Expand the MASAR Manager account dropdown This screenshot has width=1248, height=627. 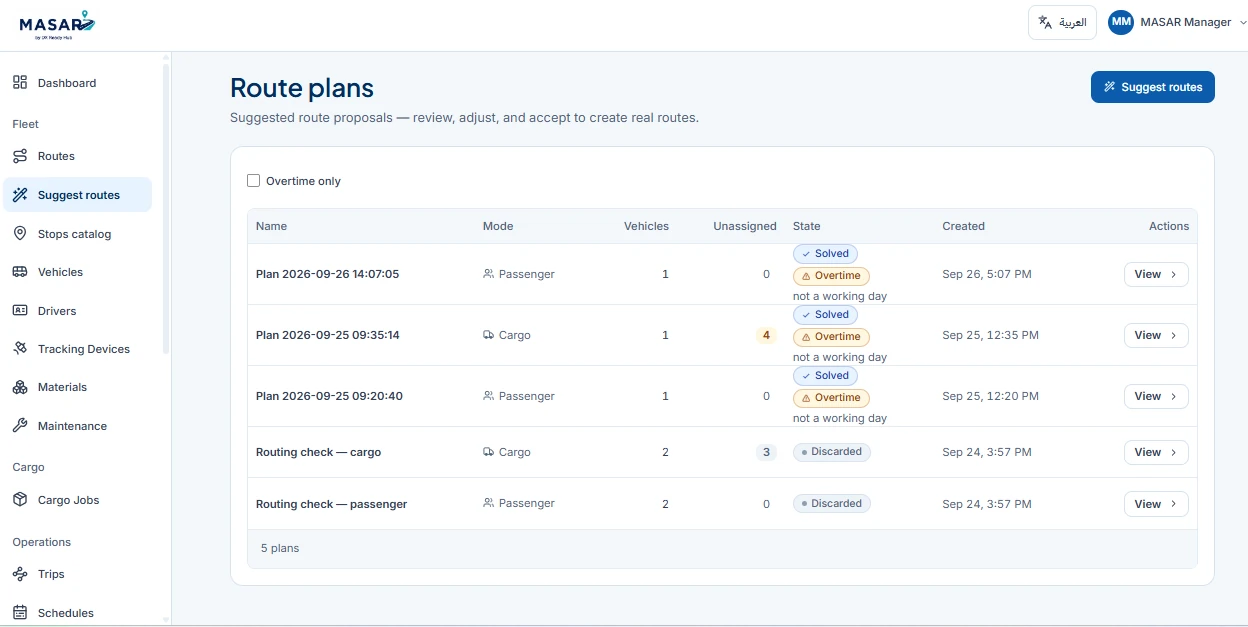point(1179,22)
